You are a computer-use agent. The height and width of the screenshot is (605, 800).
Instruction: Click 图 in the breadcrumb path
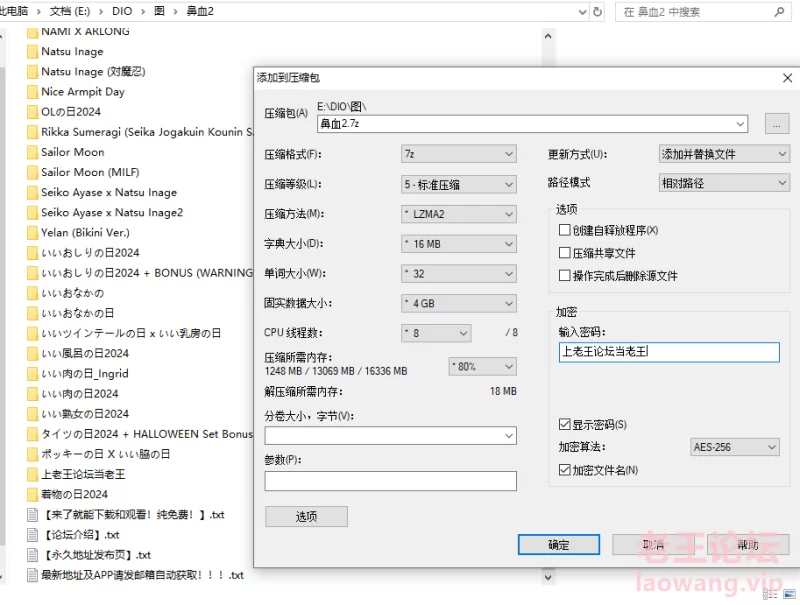pyautogui.click(x=159, y=11)
